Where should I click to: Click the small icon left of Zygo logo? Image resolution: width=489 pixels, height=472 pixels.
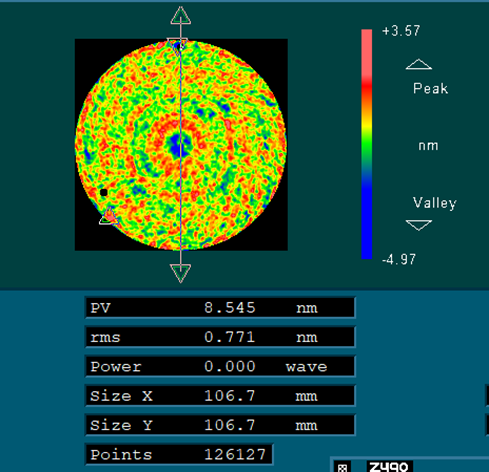click(342, 467)
